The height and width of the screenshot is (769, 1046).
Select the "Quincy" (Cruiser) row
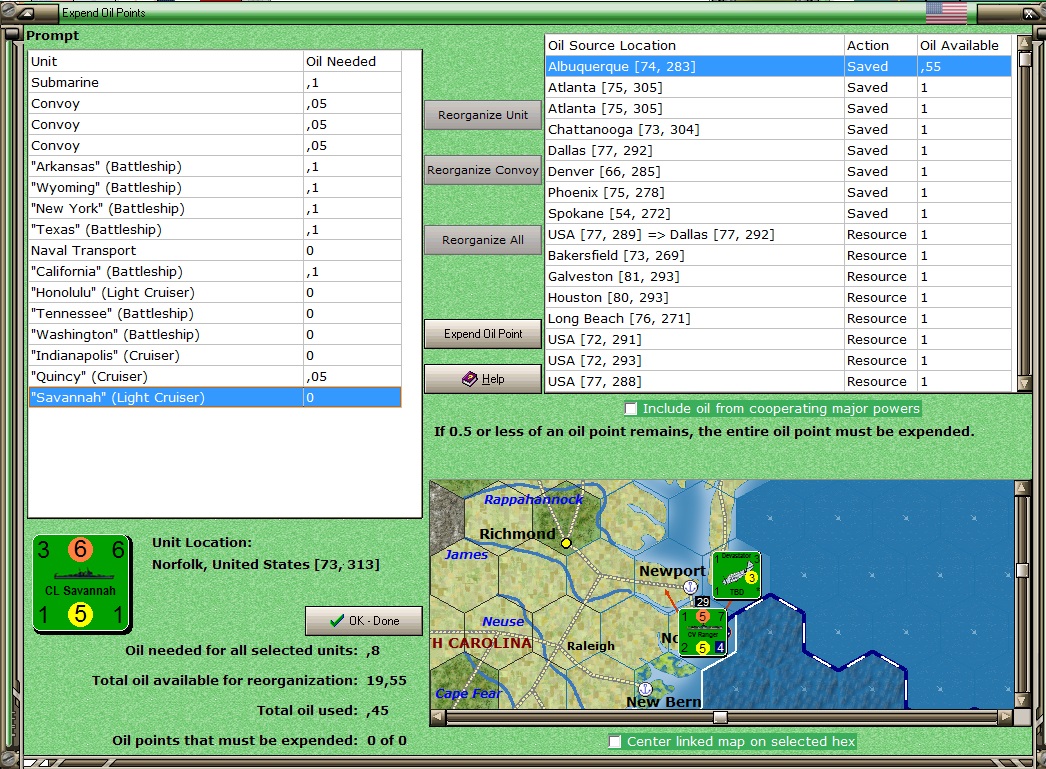[215, 377]
